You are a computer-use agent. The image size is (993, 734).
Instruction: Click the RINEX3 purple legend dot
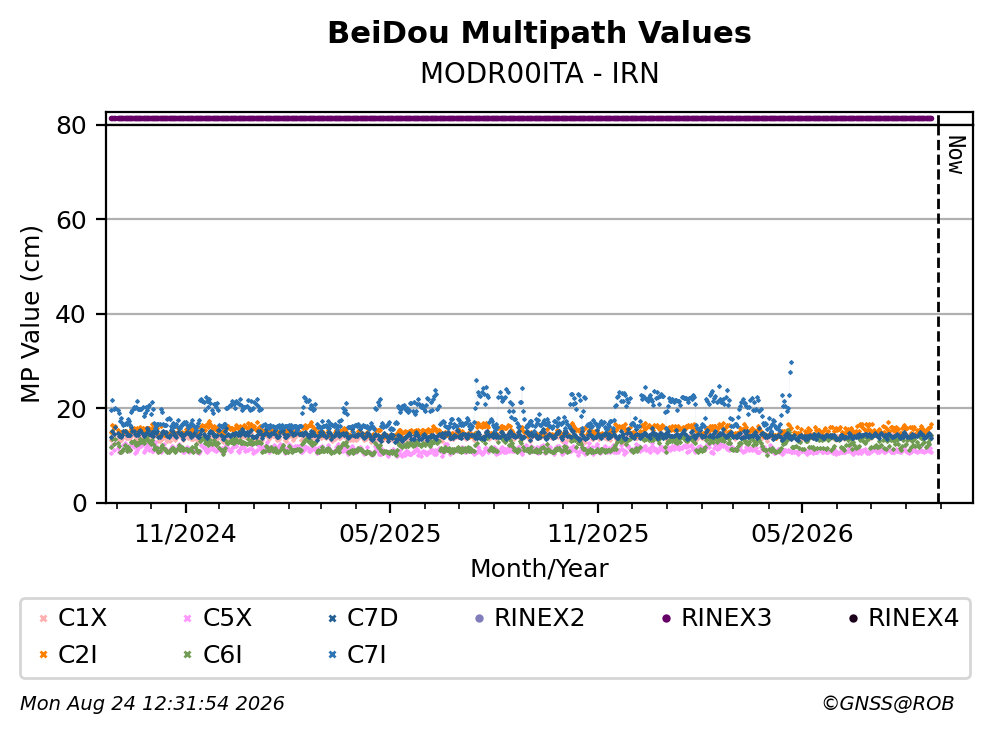666,618
